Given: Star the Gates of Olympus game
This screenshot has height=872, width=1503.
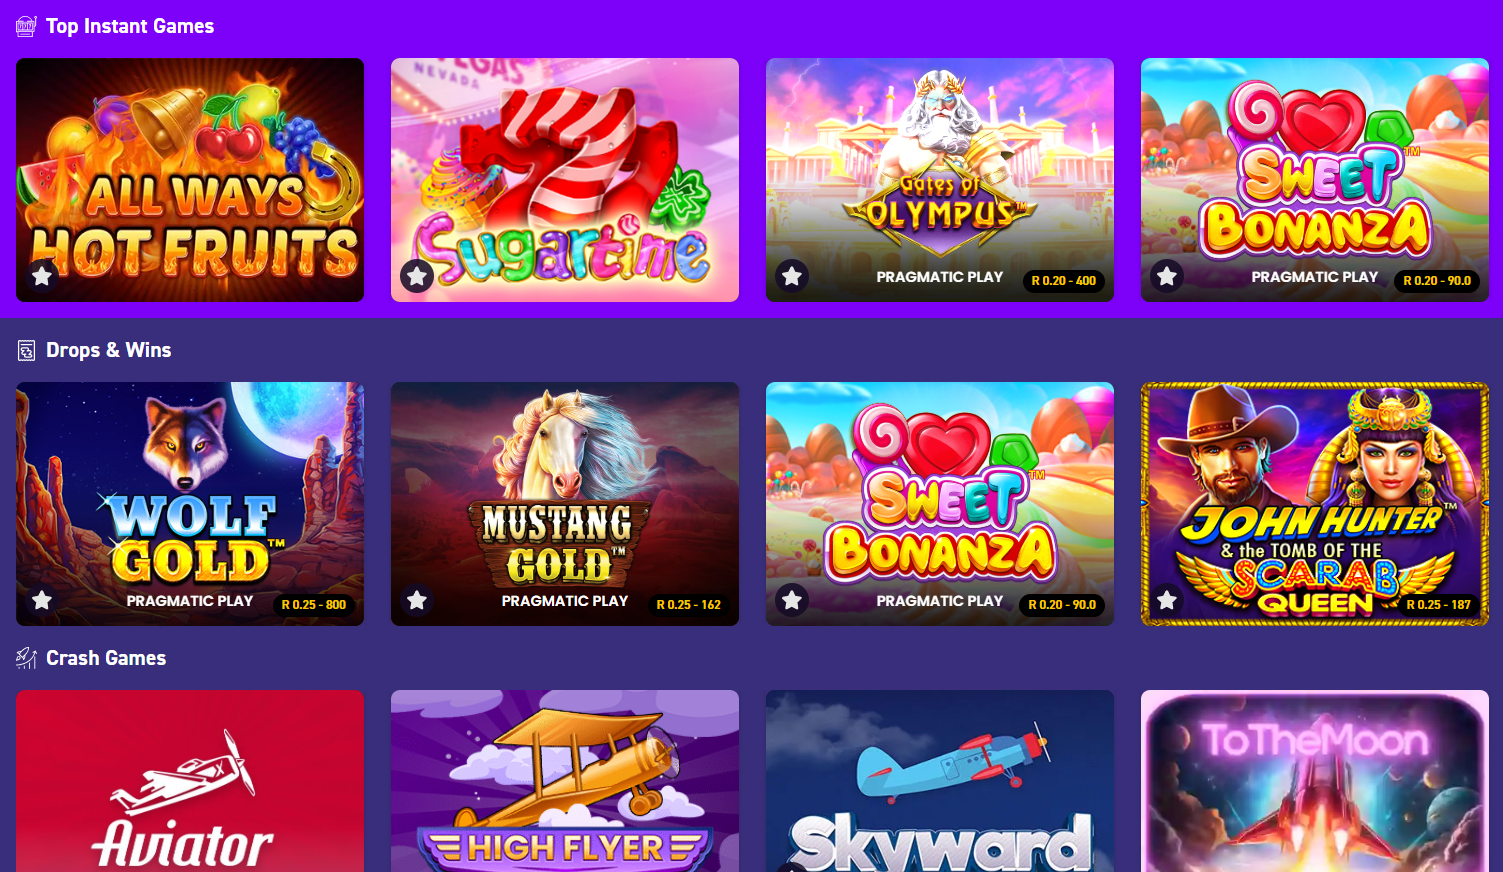Looking at the screenshot, I should 792,276.
